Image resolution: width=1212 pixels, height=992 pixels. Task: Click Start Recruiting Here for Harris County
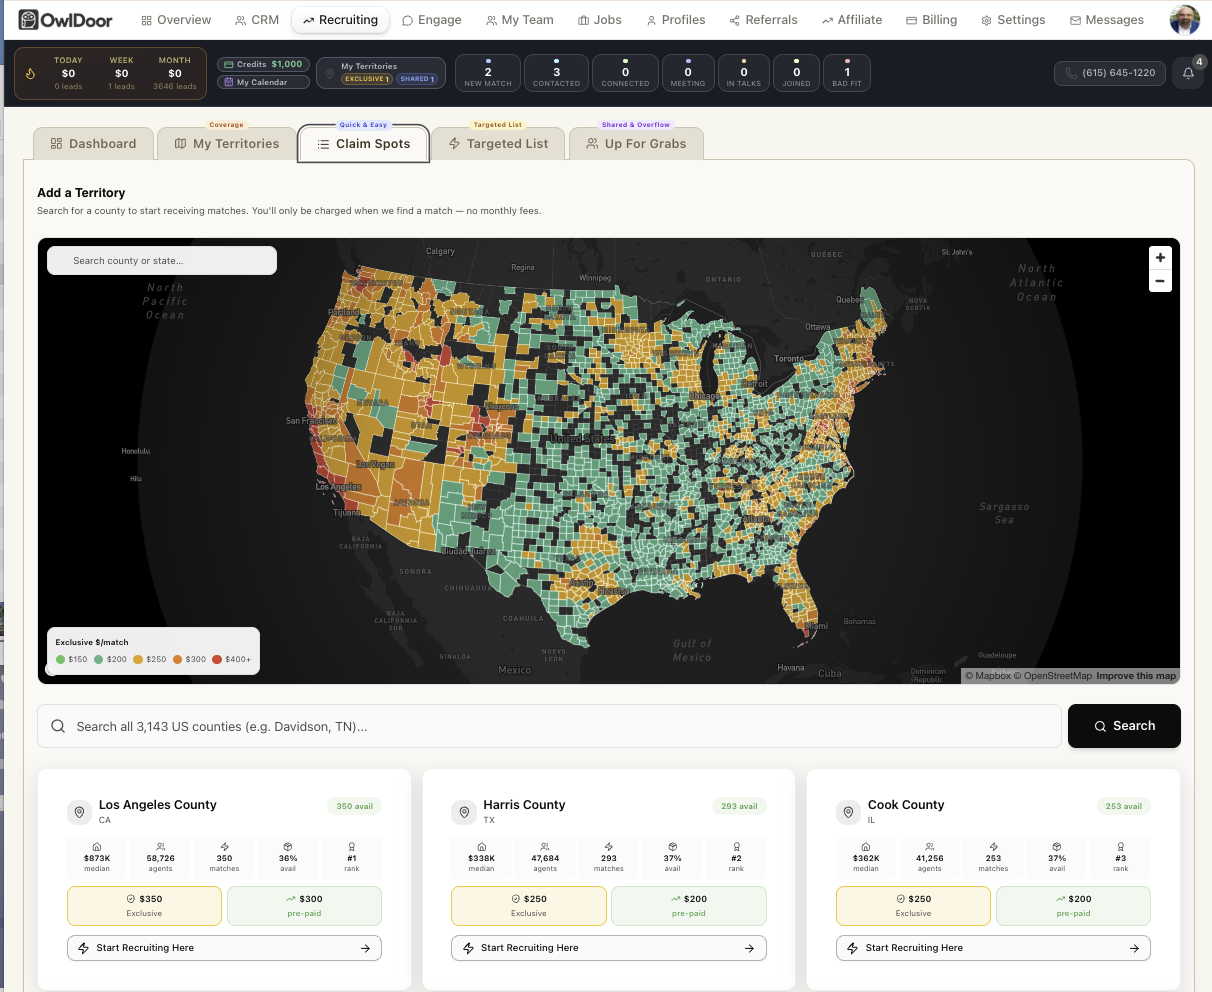click(x=608, y=948)
